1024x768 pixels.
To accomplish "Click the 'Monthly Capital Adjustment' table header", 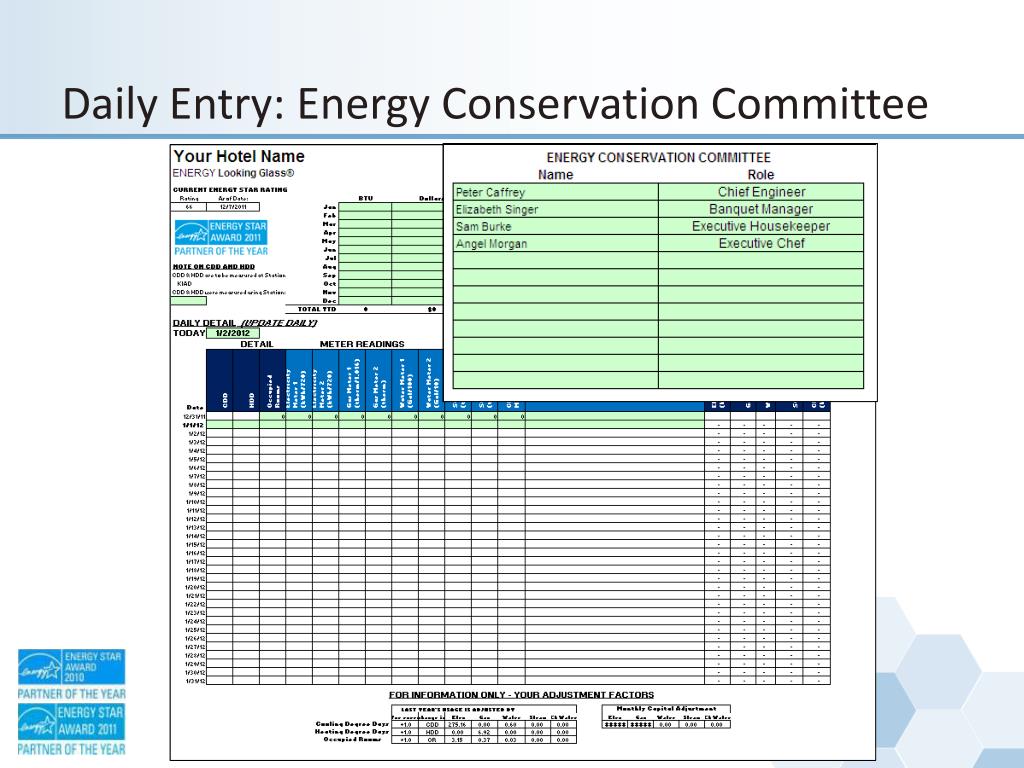I will click(x=666, y=709).
